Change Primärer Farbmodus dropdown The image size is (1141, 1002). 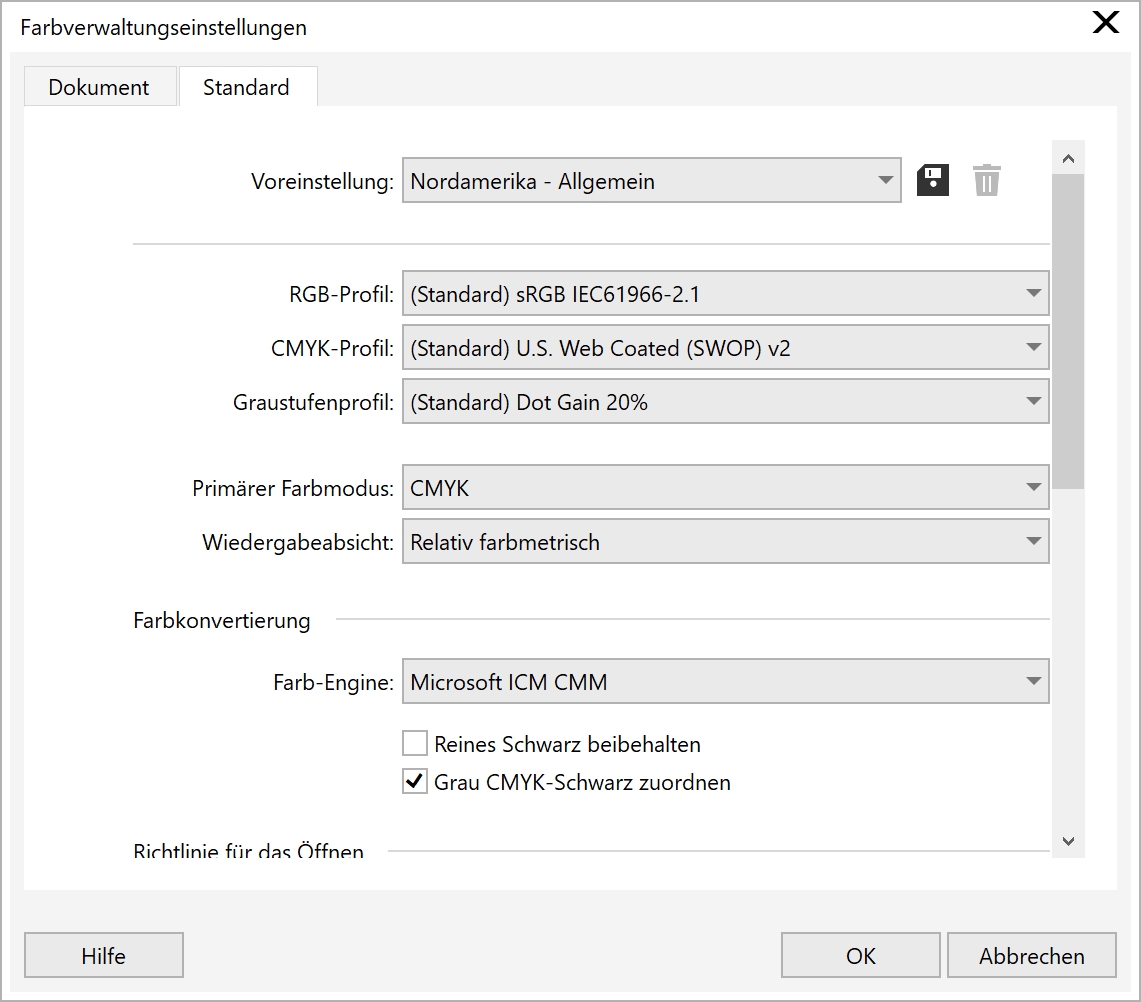click(x=725, y=488)
